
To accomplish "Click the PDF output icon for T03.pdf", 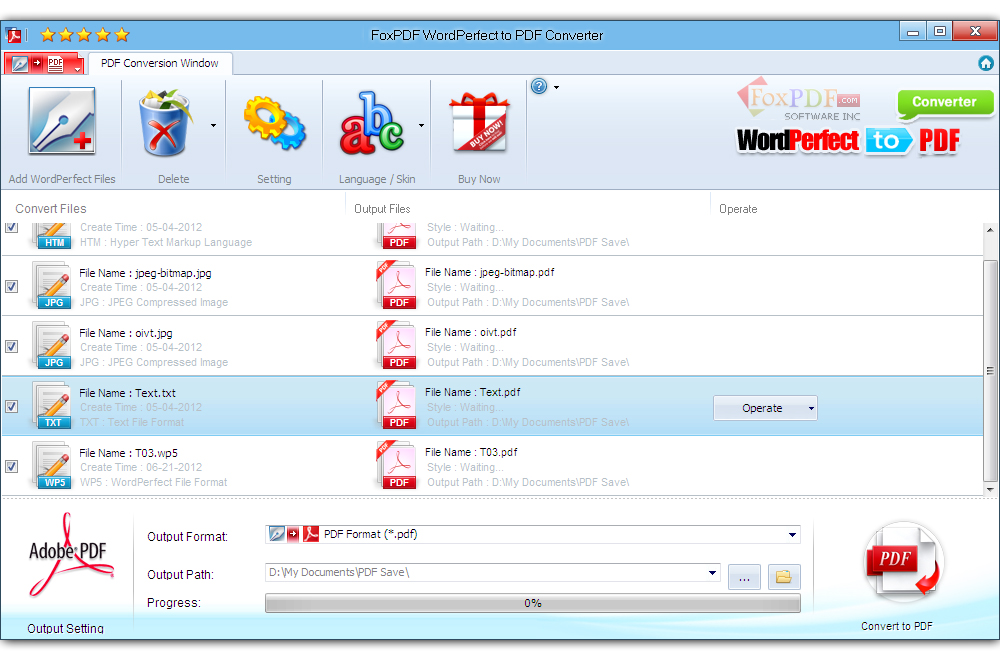I will 397,465.
